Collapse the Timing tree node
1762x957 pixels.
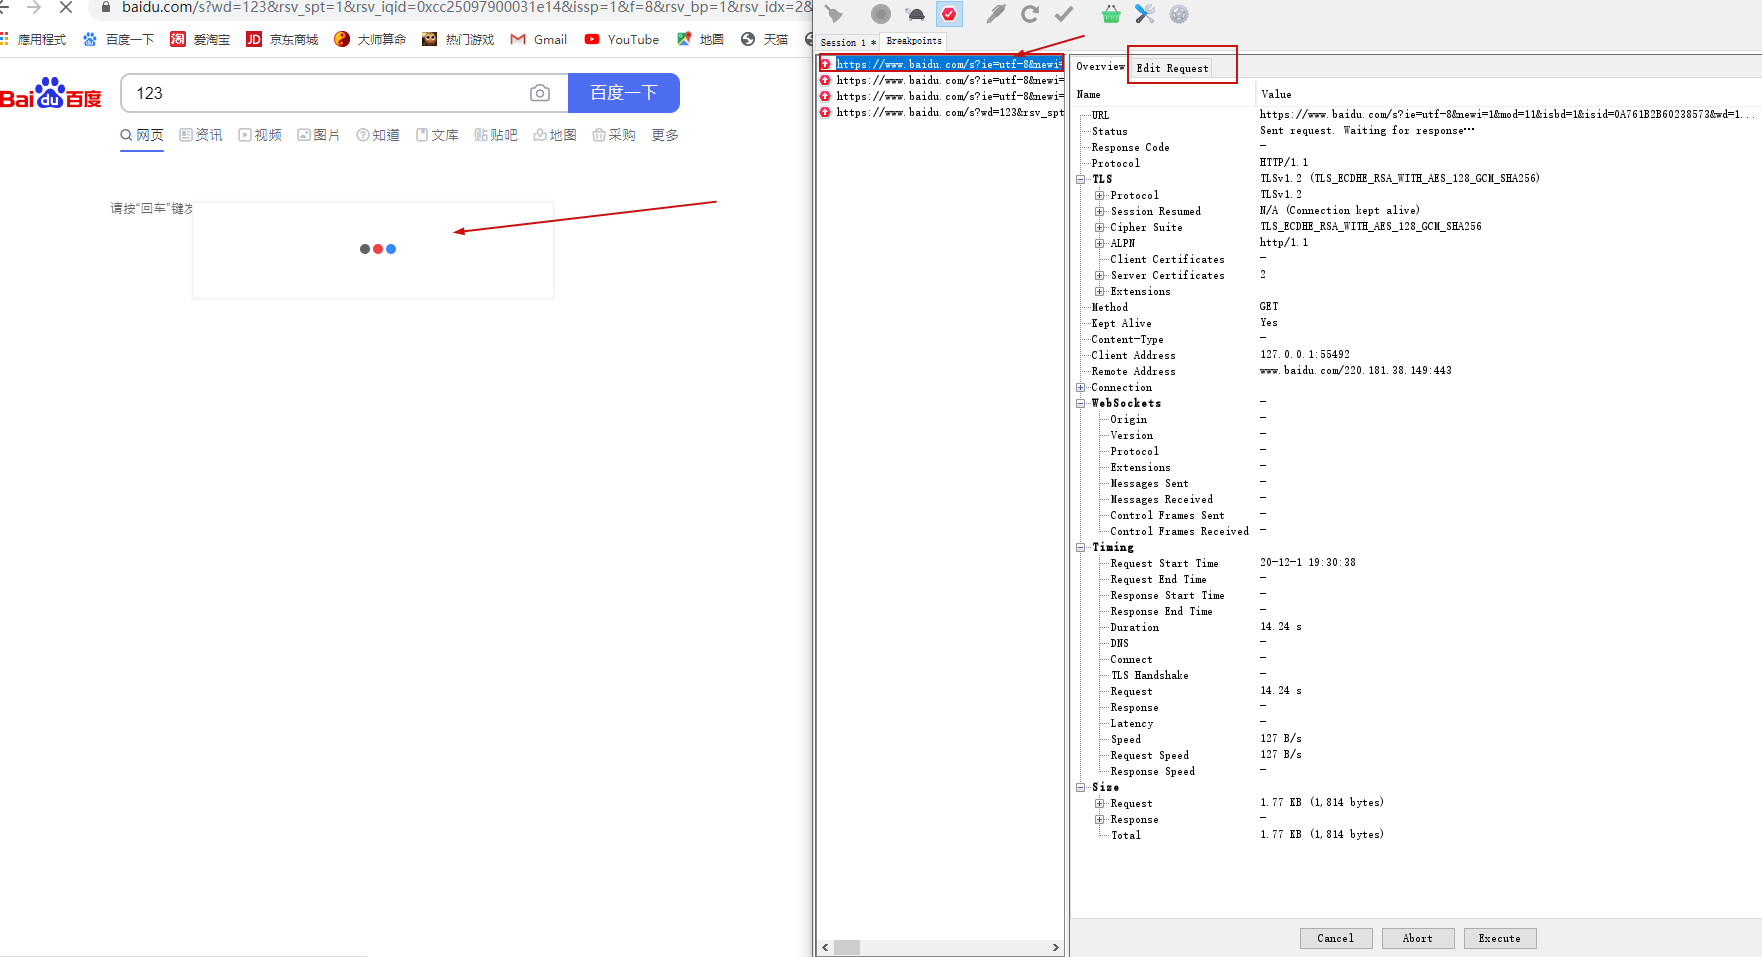1081,547
